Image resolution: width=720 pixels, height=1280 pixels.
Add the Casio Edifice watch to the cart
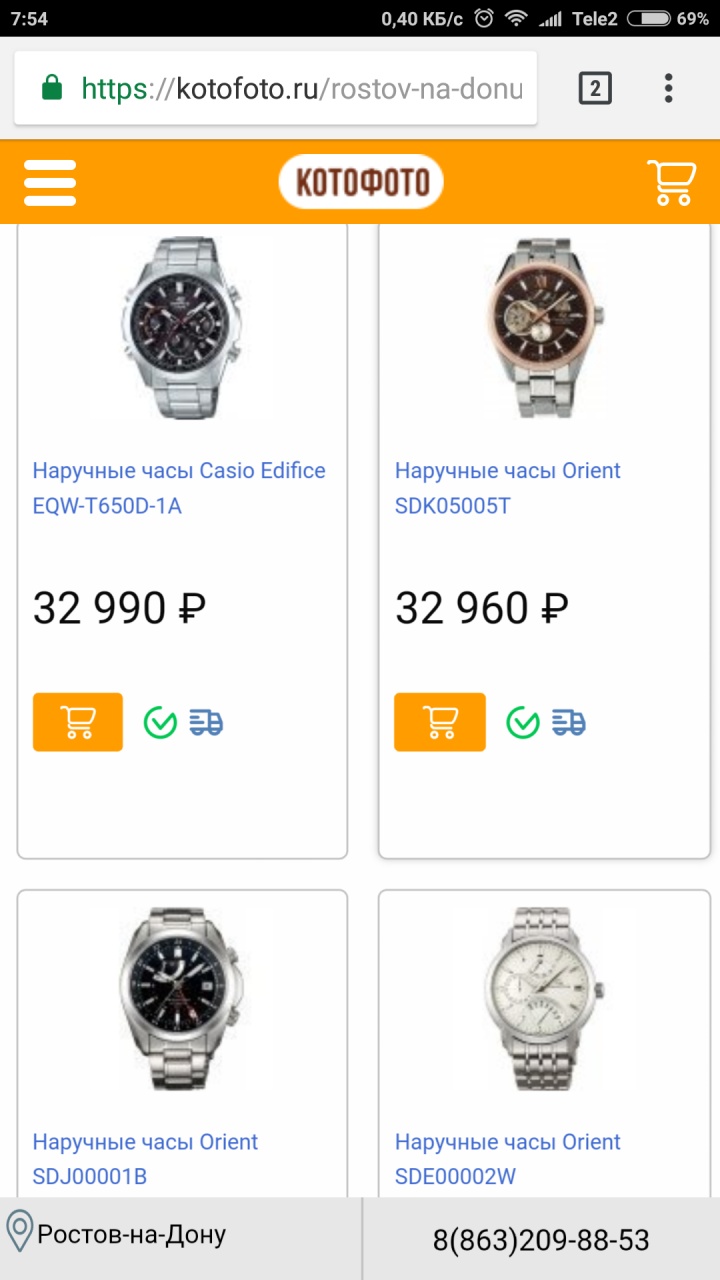78,722
